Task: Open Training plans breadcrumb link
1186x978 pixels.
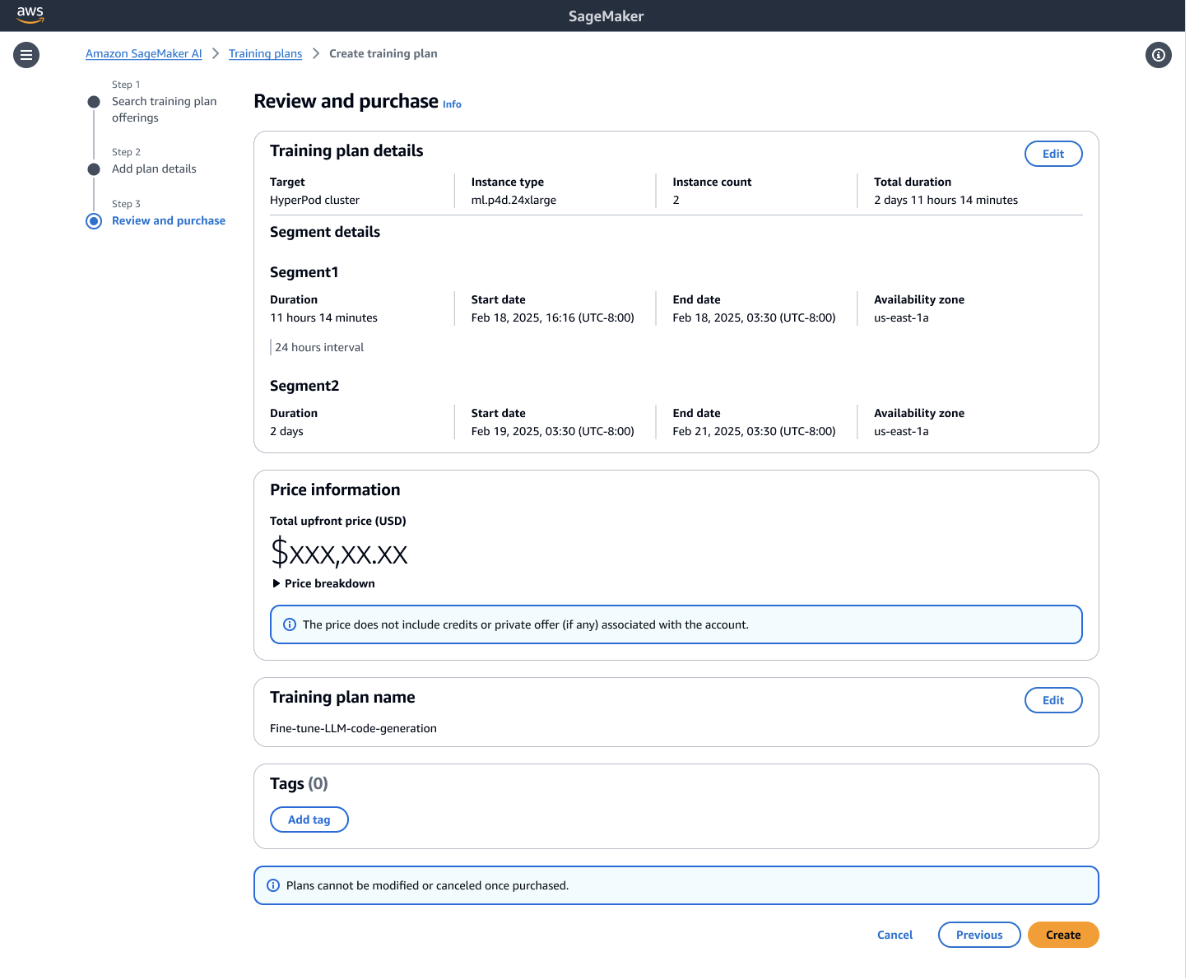Action: point(265,54)
